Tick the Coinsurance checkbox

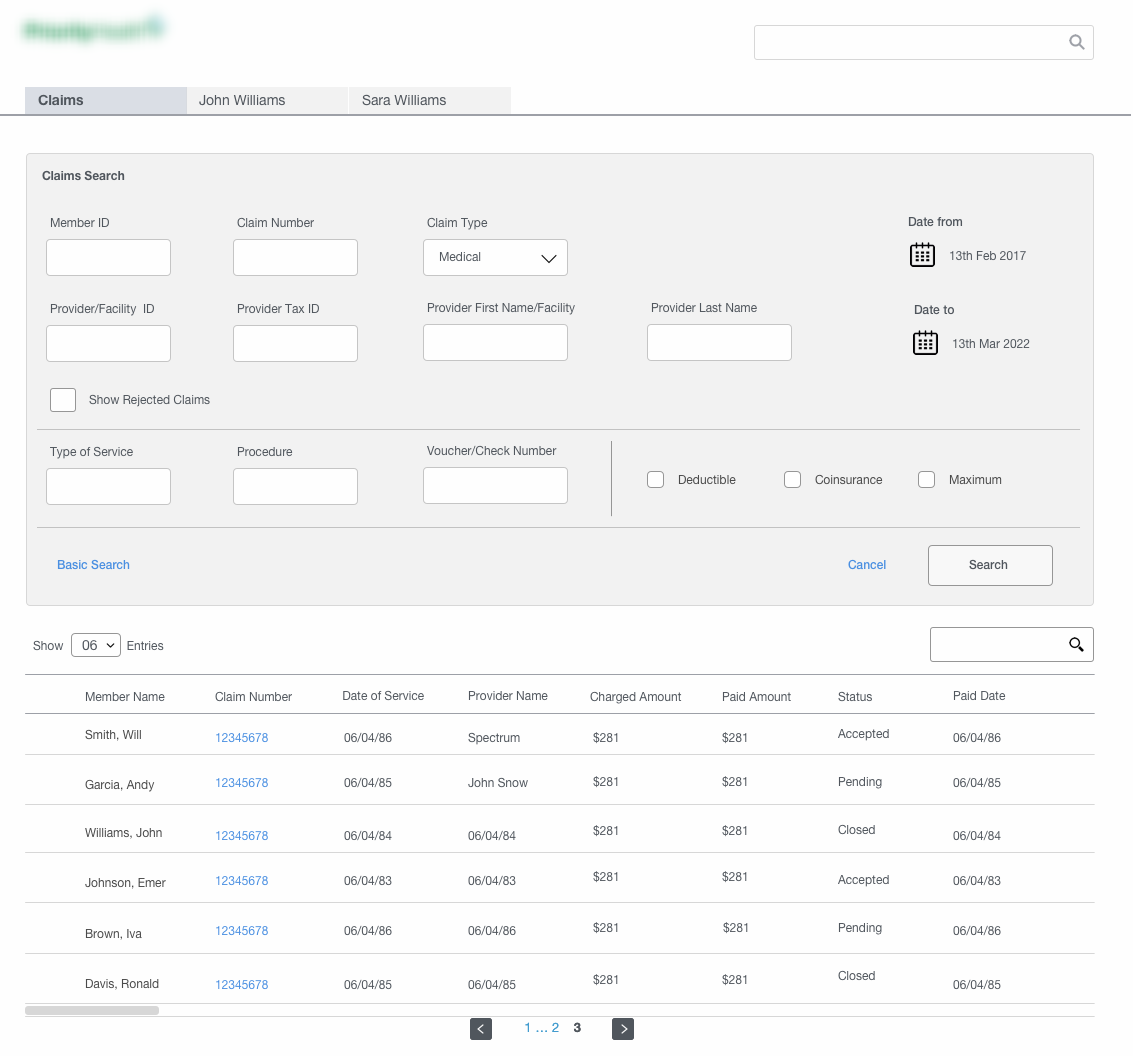(793, 480)
